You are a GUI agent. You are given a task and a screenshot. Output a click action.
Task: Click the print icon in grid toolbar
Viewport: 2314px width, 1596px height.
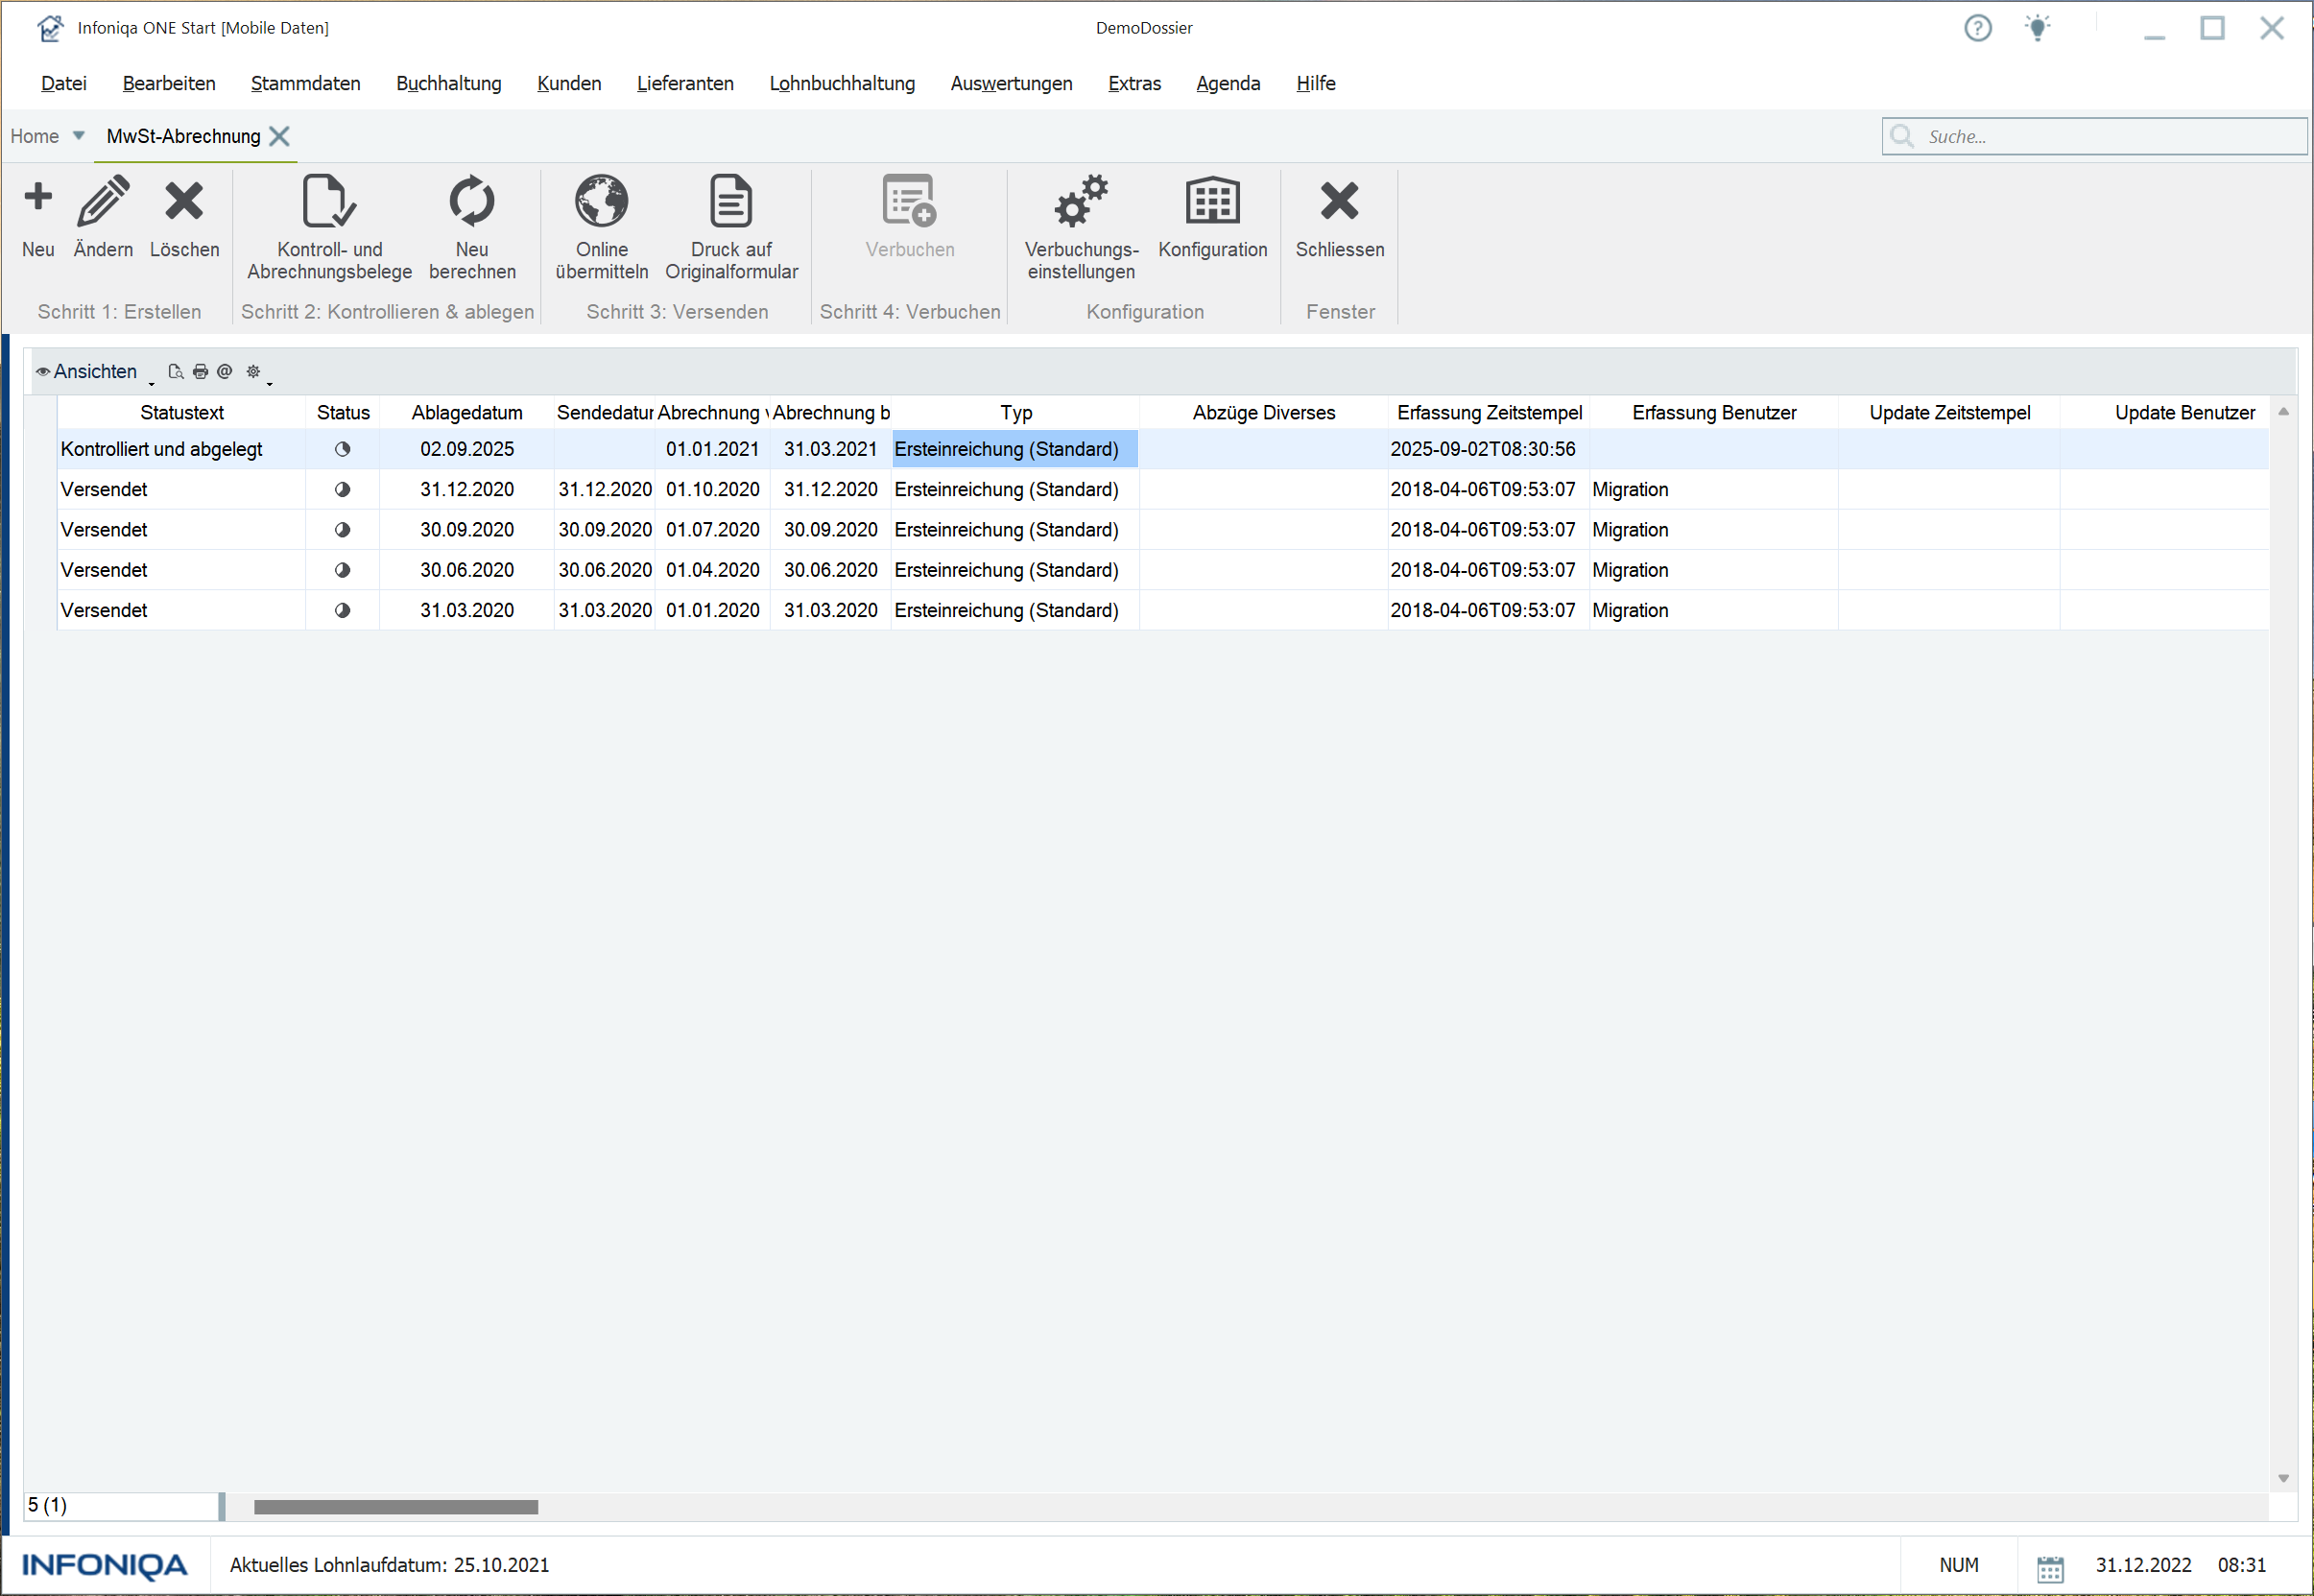coord(200,372)
